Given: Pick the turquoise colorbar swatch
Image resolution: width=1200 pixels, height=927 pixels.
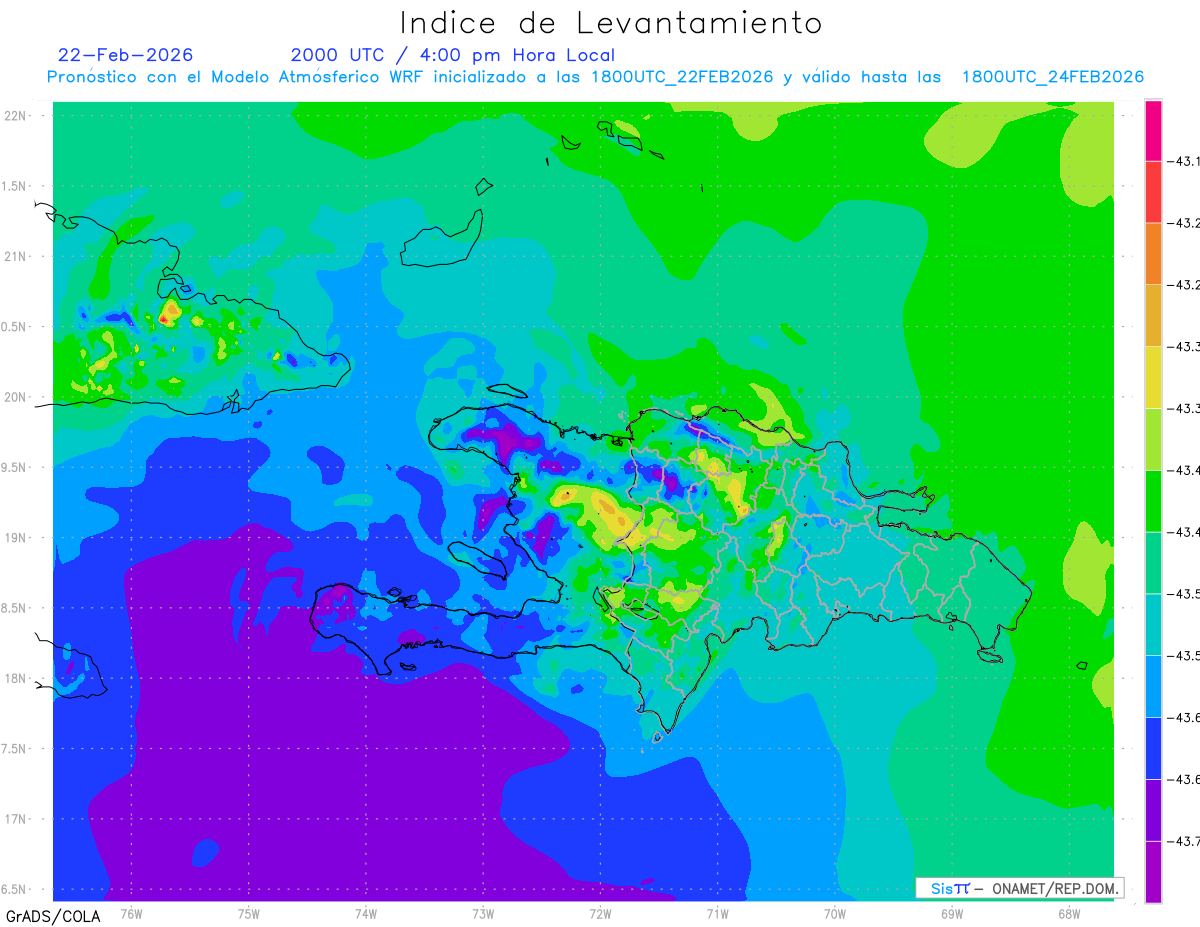Looking at the screenshot, I should pyautogui.click(x=1153, y=624).
